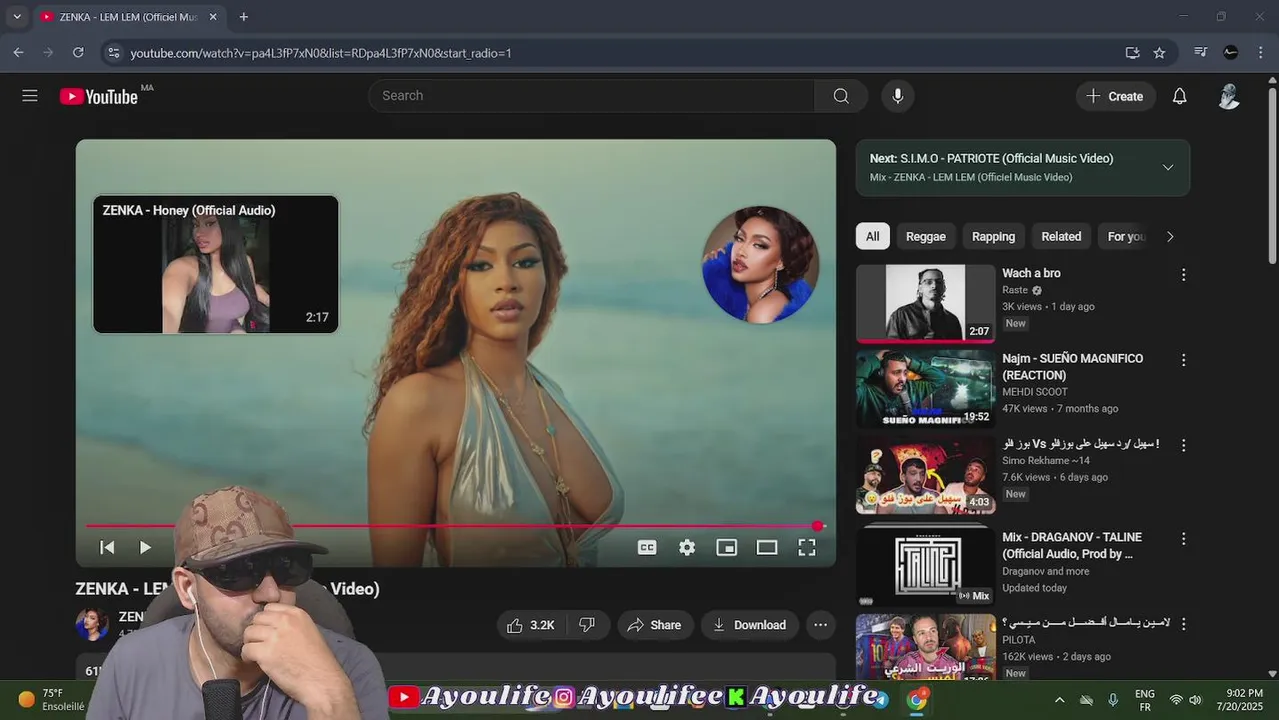The width and height of the screenshot is (1279, 720).
Task: Show more category chips with right arrow
Action: 1170,236
